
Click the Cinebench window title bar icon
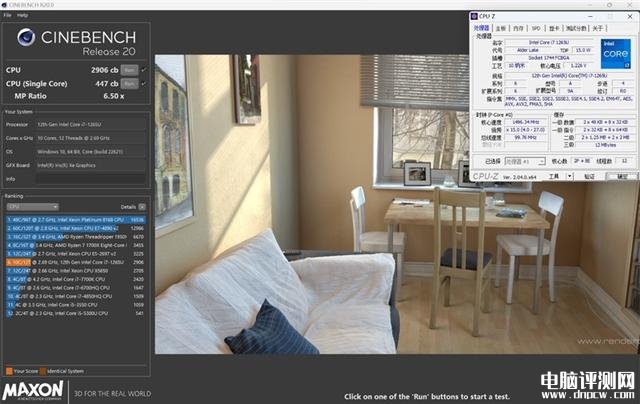[4, 5]
